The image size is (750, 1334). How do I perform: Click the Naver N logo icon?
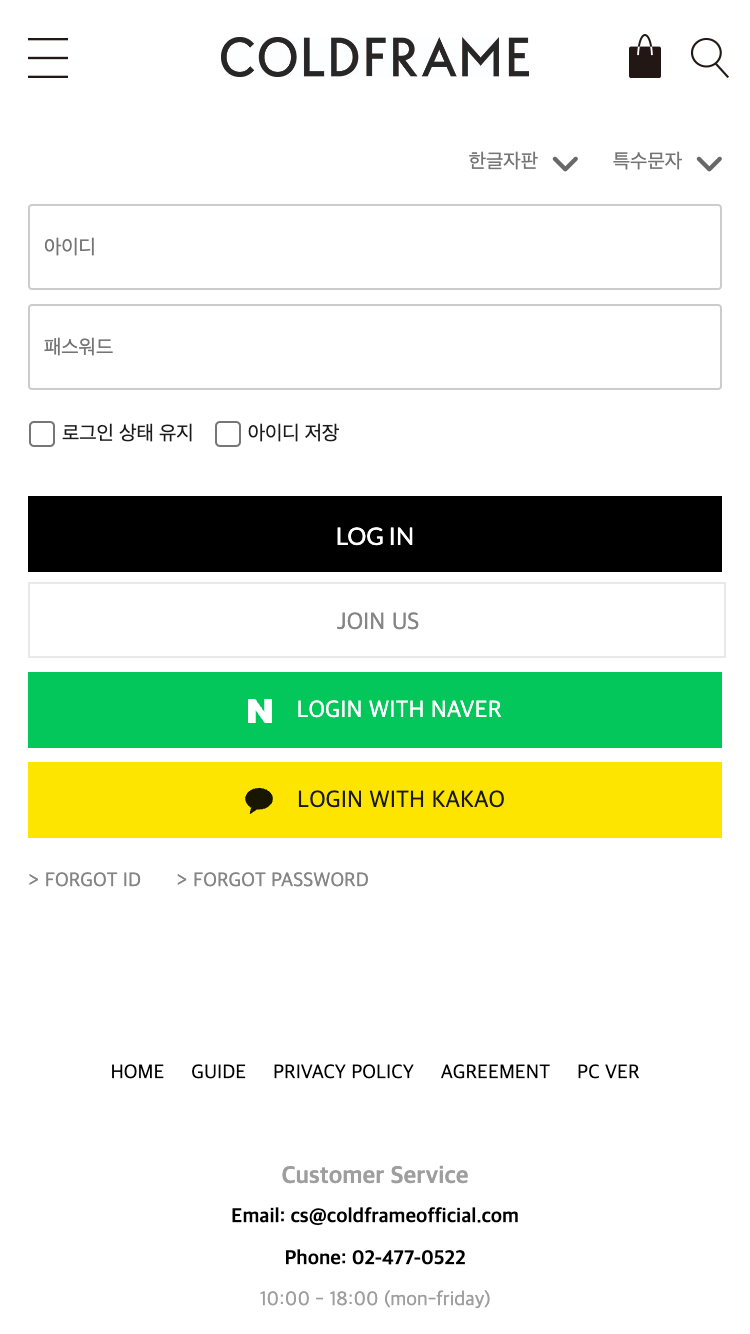[259, 711]
